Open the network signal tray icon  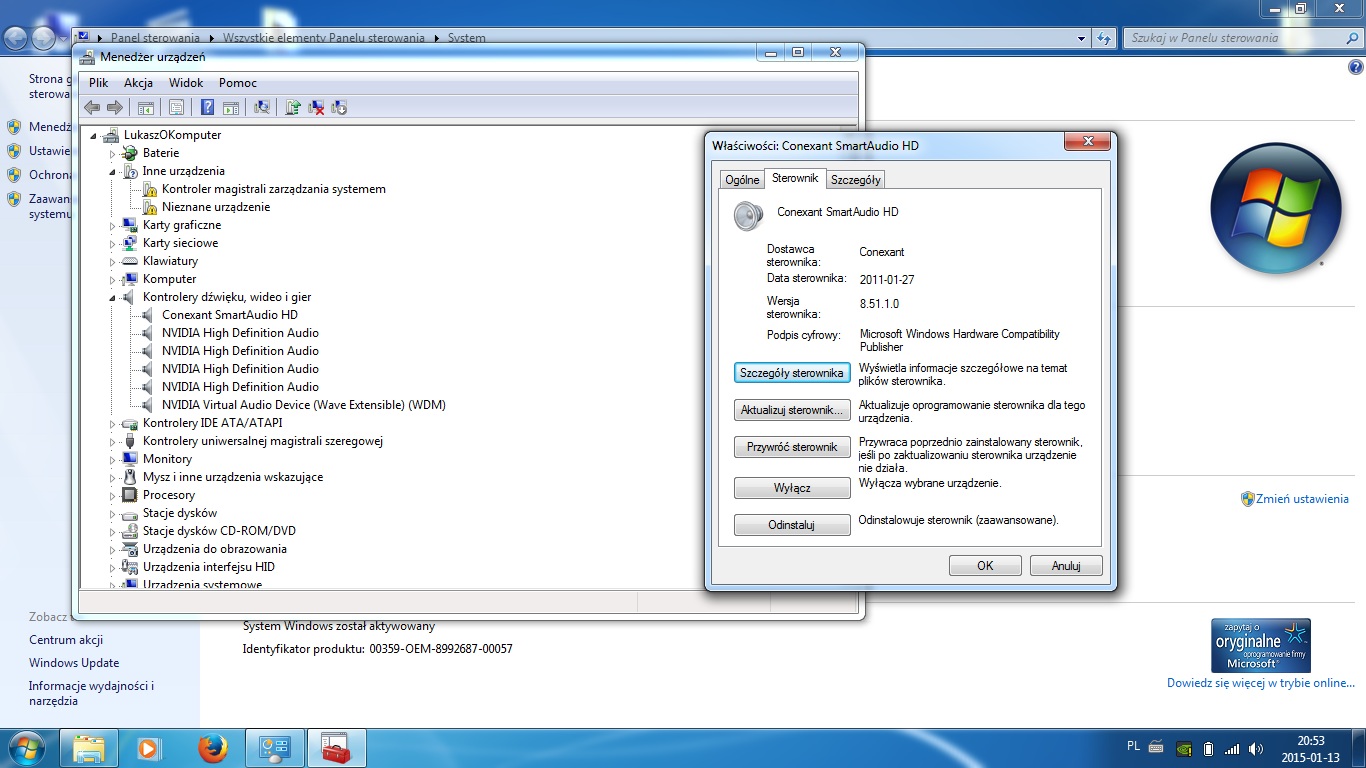tap(1231, 748)
